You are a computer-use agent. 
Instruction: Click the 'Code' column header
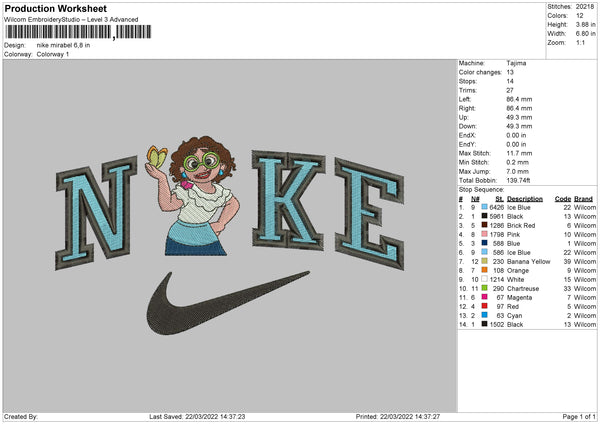coord(563,199)
